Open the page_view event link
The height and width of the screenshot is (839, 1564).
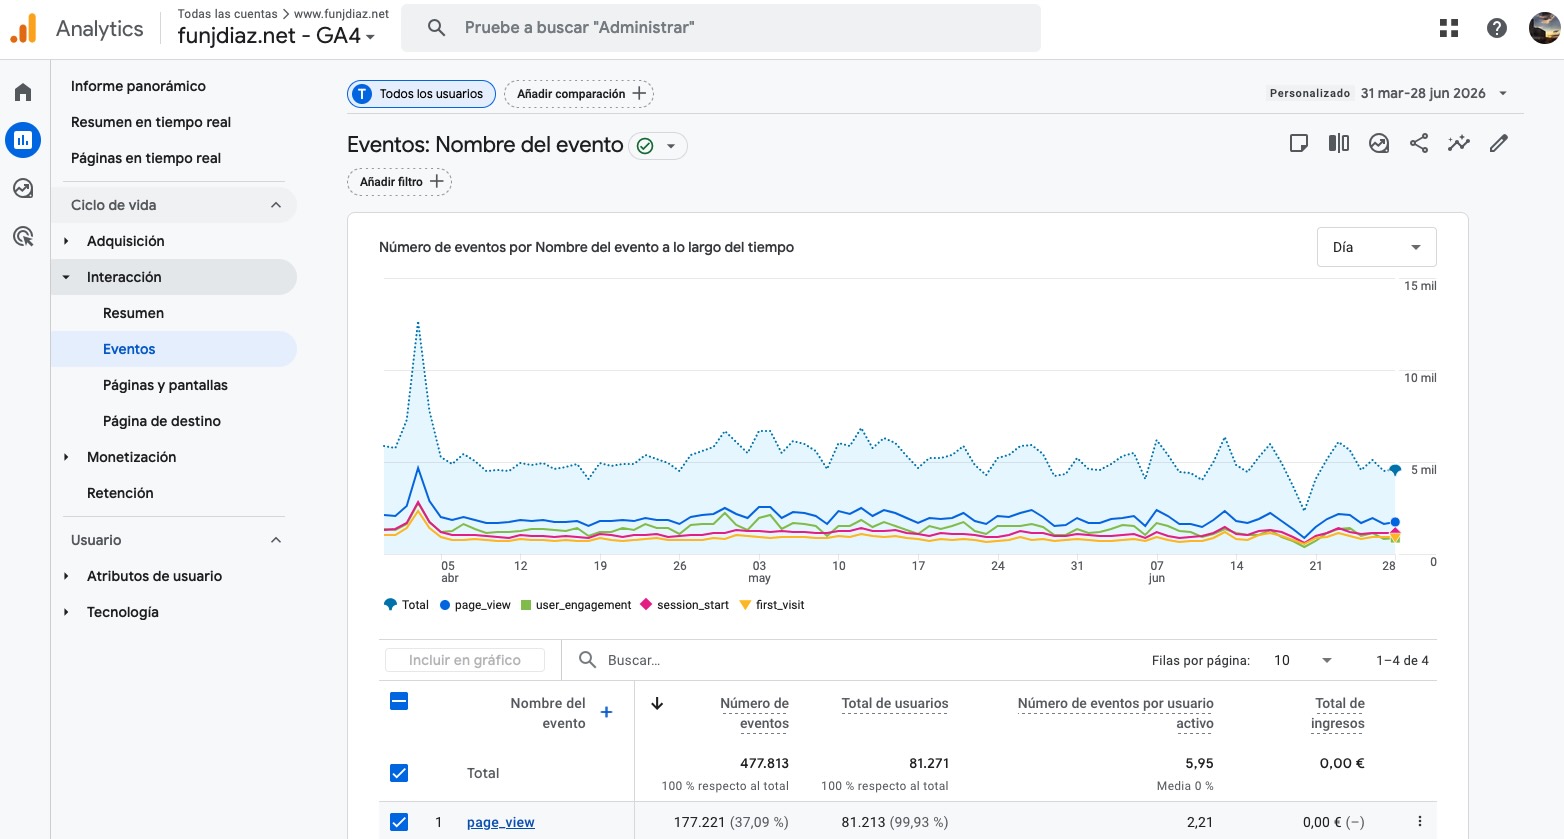tap(500, 822)
